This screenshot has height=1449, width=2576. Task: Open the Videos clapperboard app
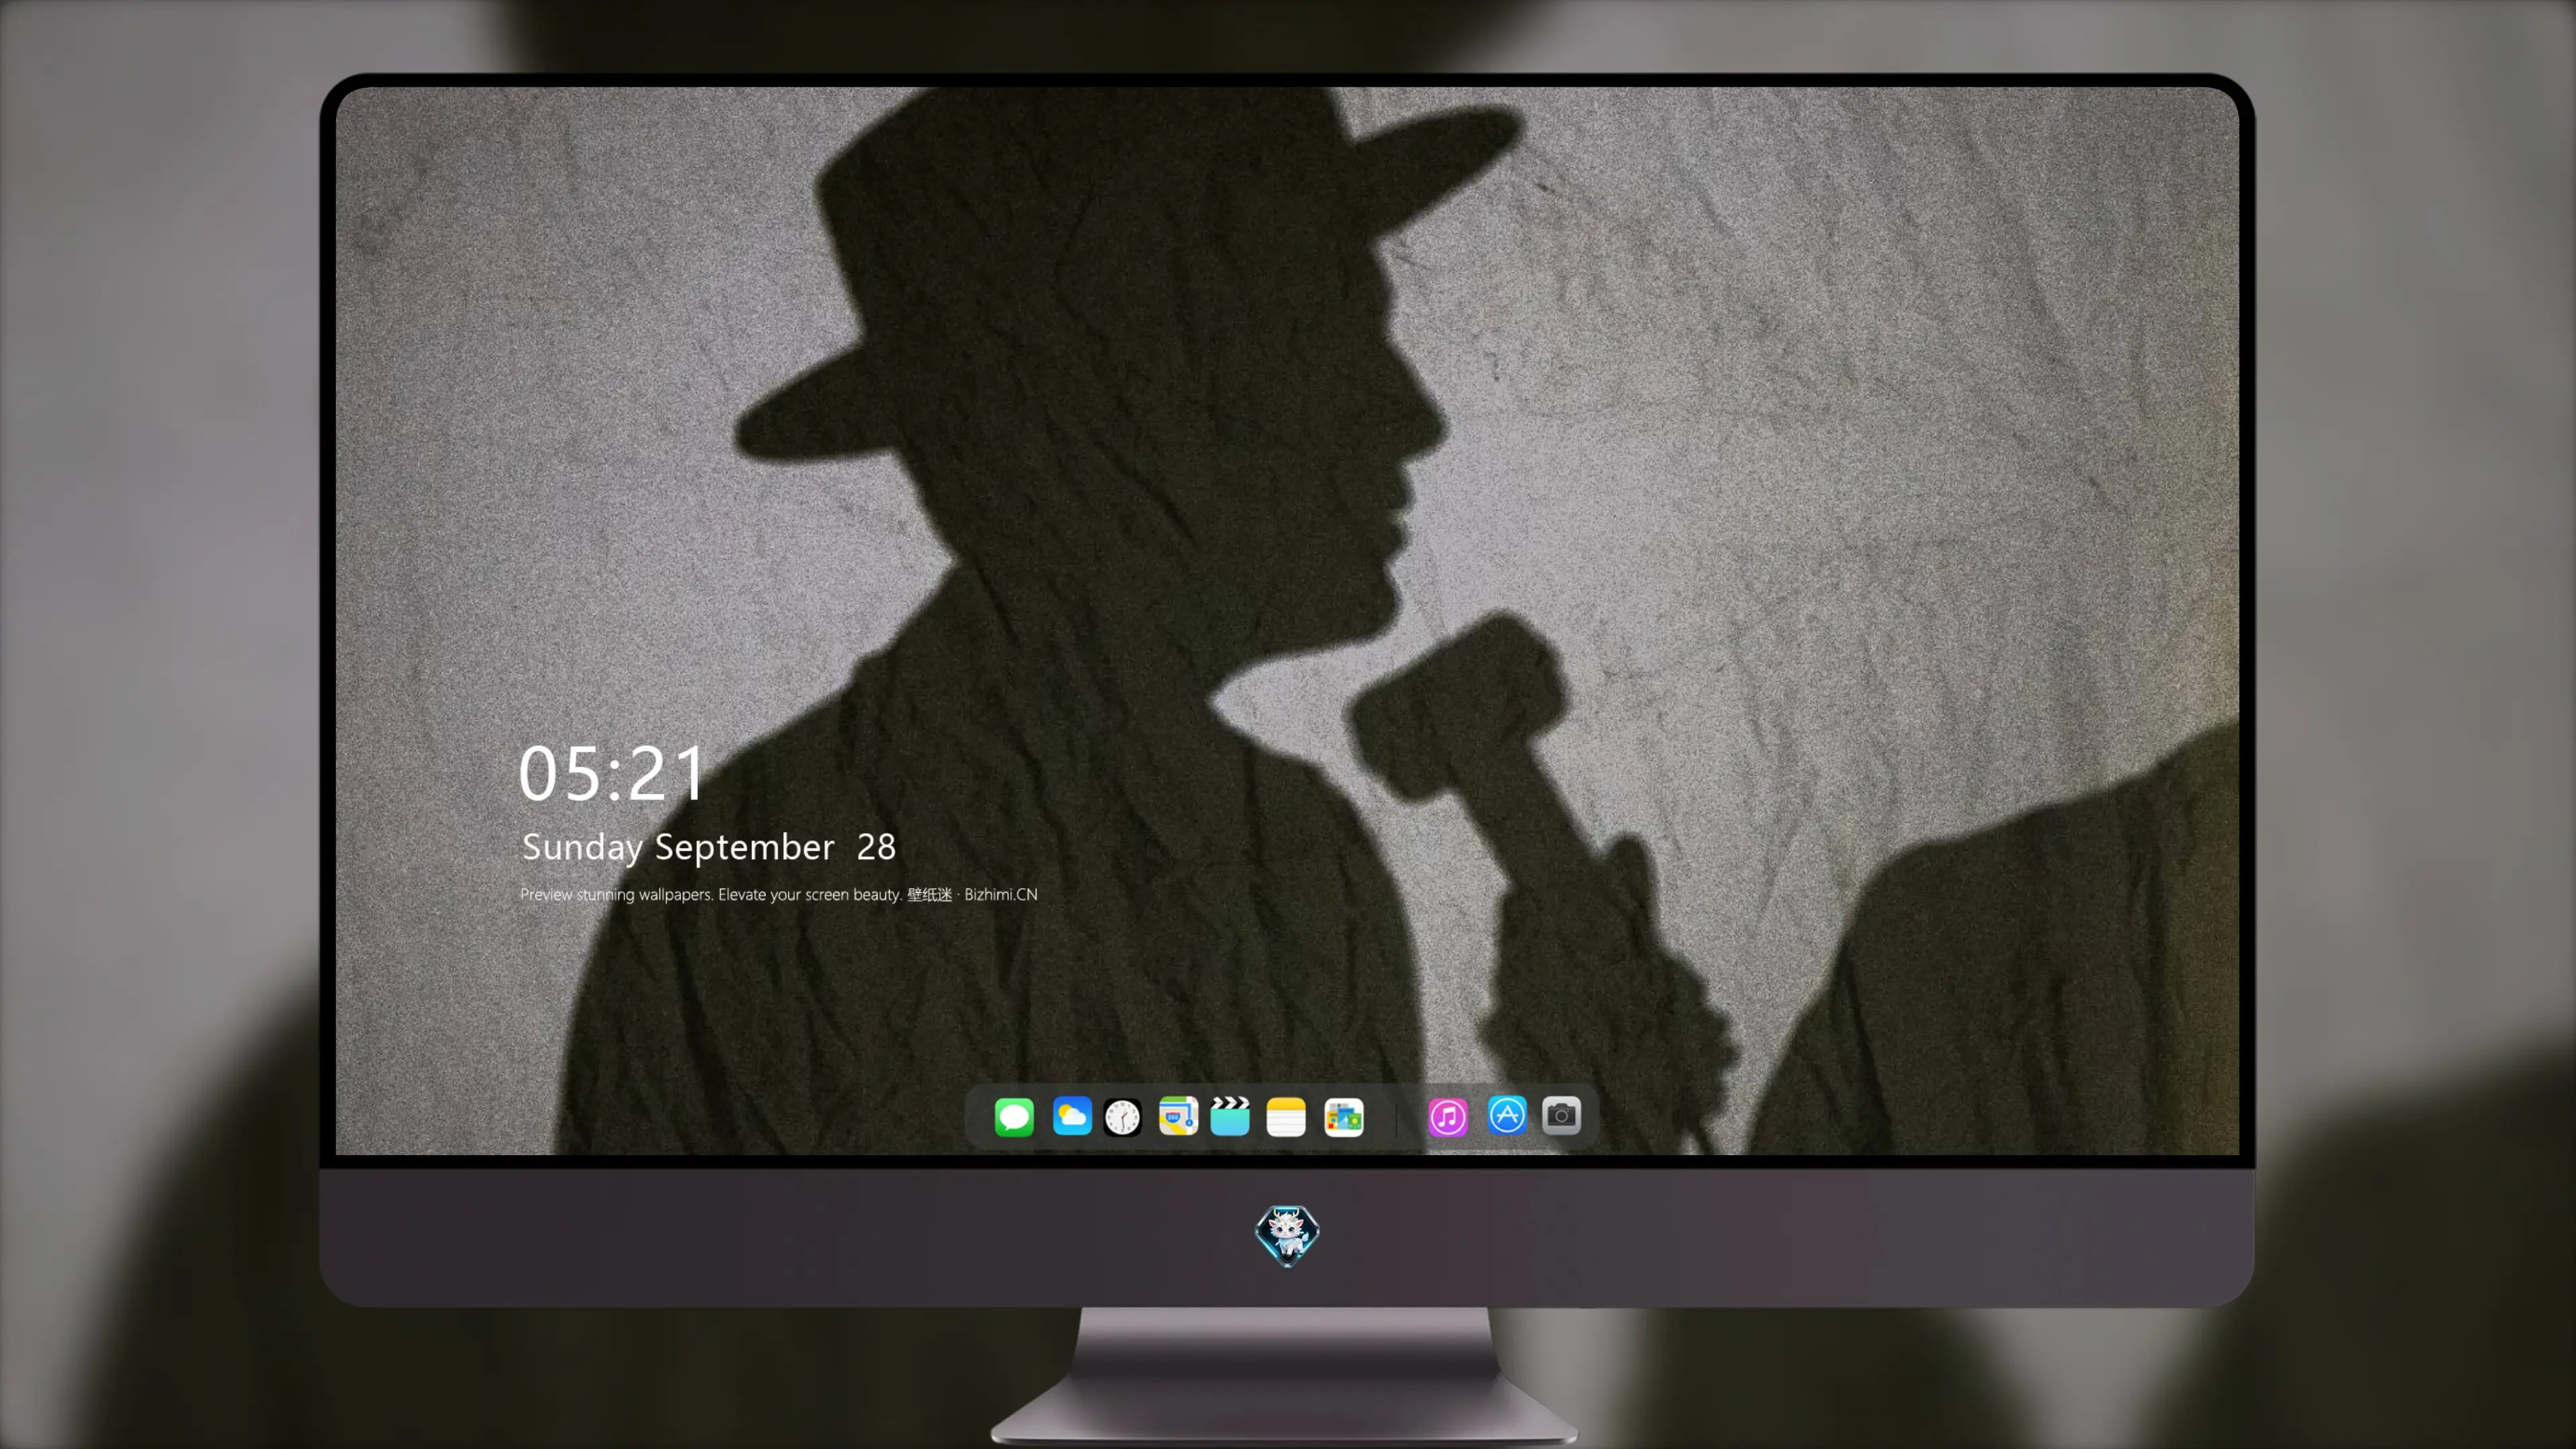point(1230,1116)
